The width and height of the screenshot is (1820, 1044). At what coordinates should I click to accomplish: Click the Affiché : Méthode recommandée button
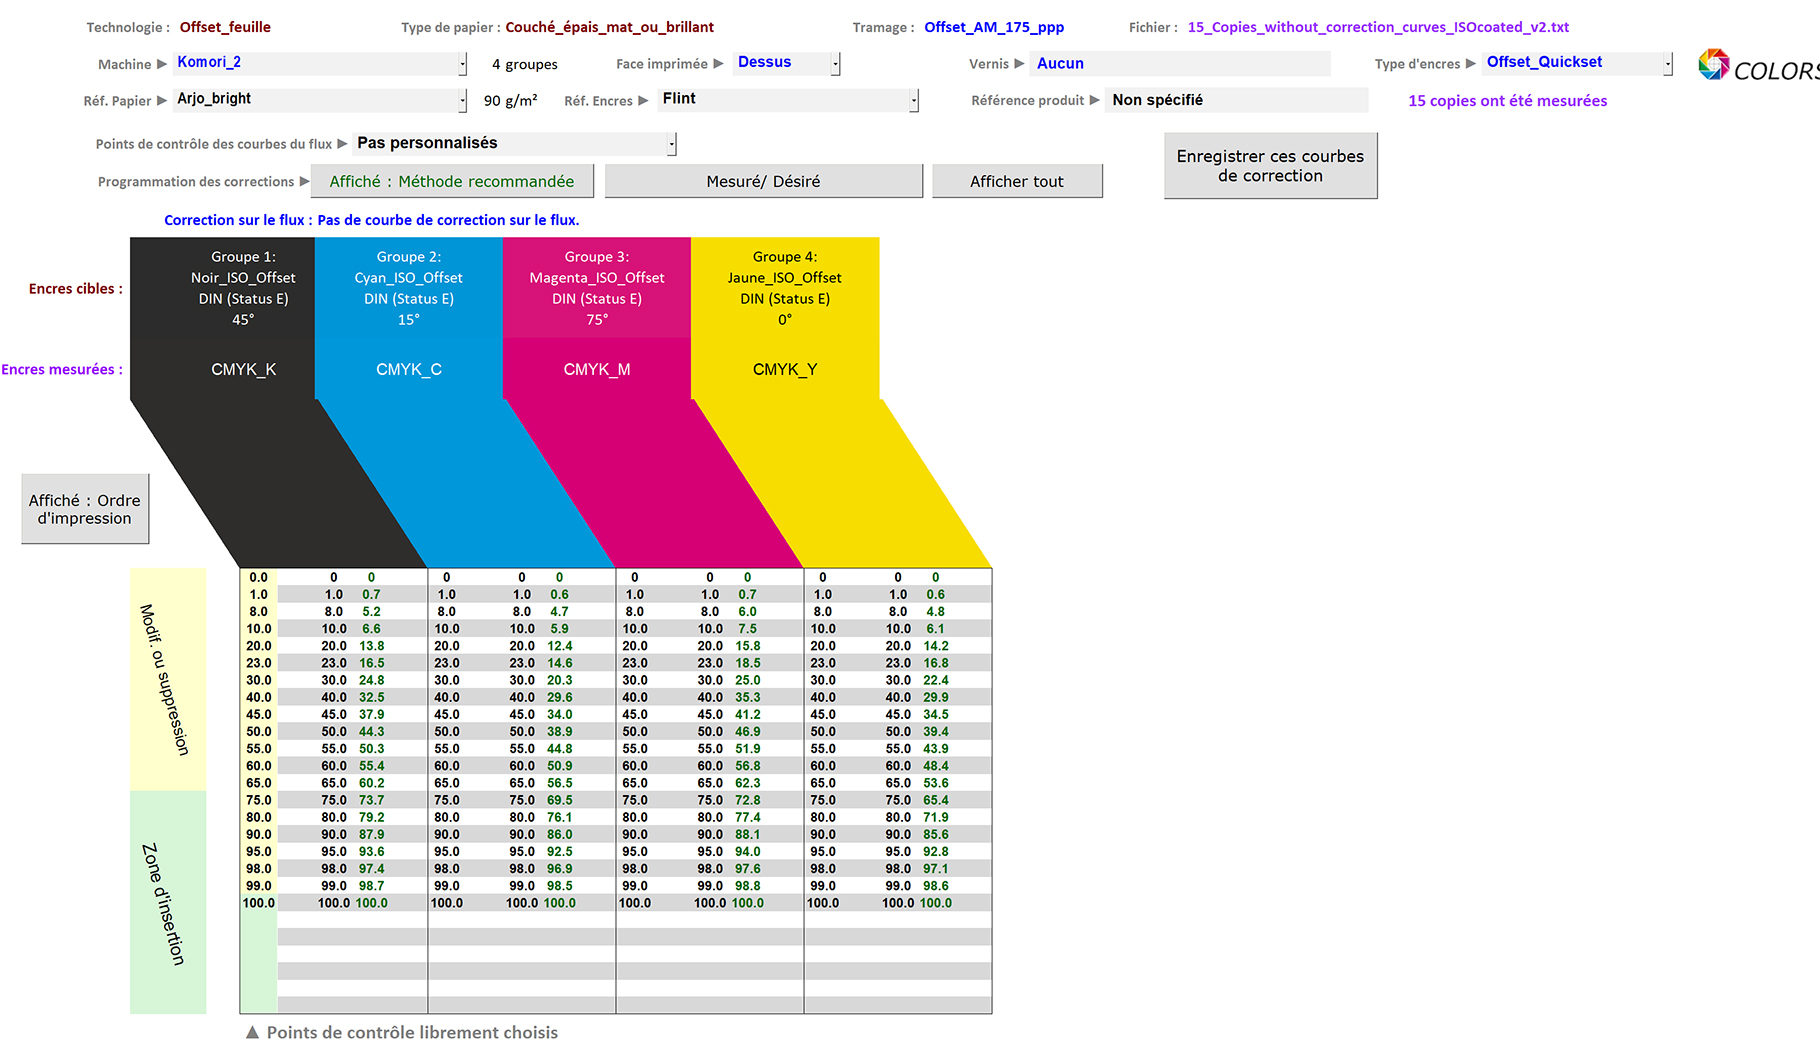452,181
